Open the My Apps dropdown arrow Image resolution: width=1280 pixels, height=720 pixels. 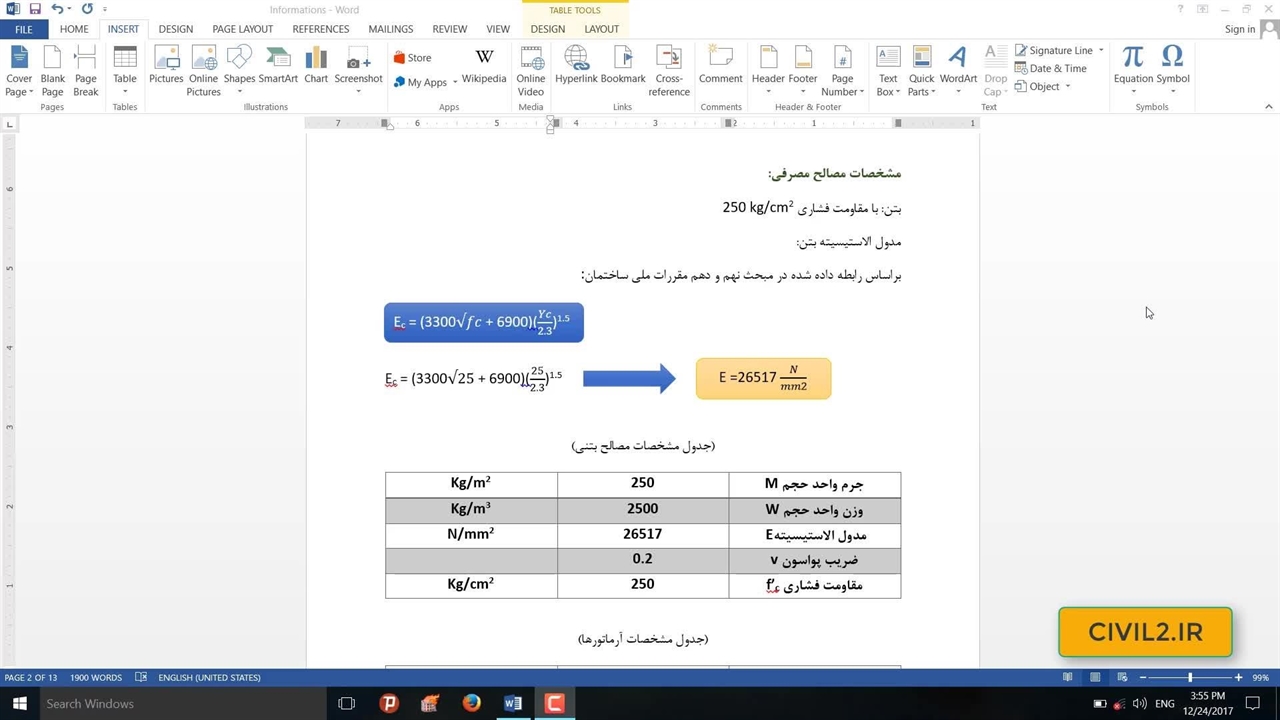pyautogui.click(x=455, y=83)
